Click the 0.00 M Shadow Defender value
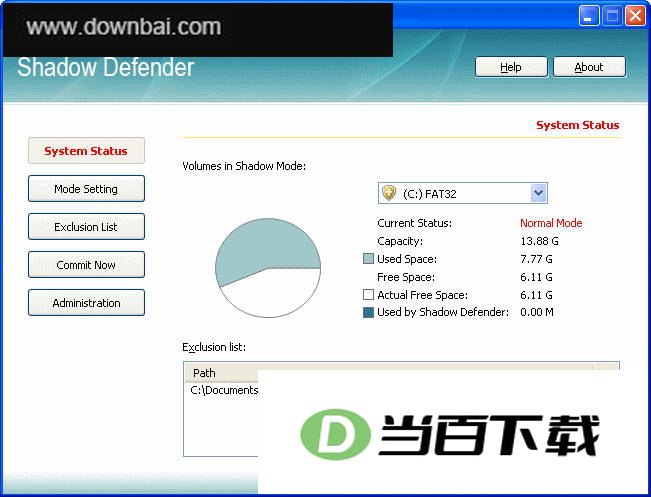This screenshot has height=497, width=651. (x=537, y=312)
